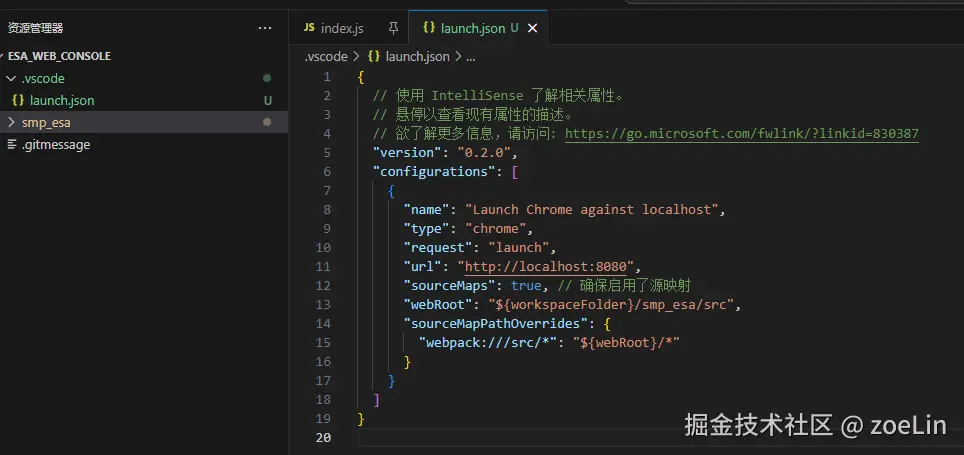Click the "launch" request value

coord(518,248)
